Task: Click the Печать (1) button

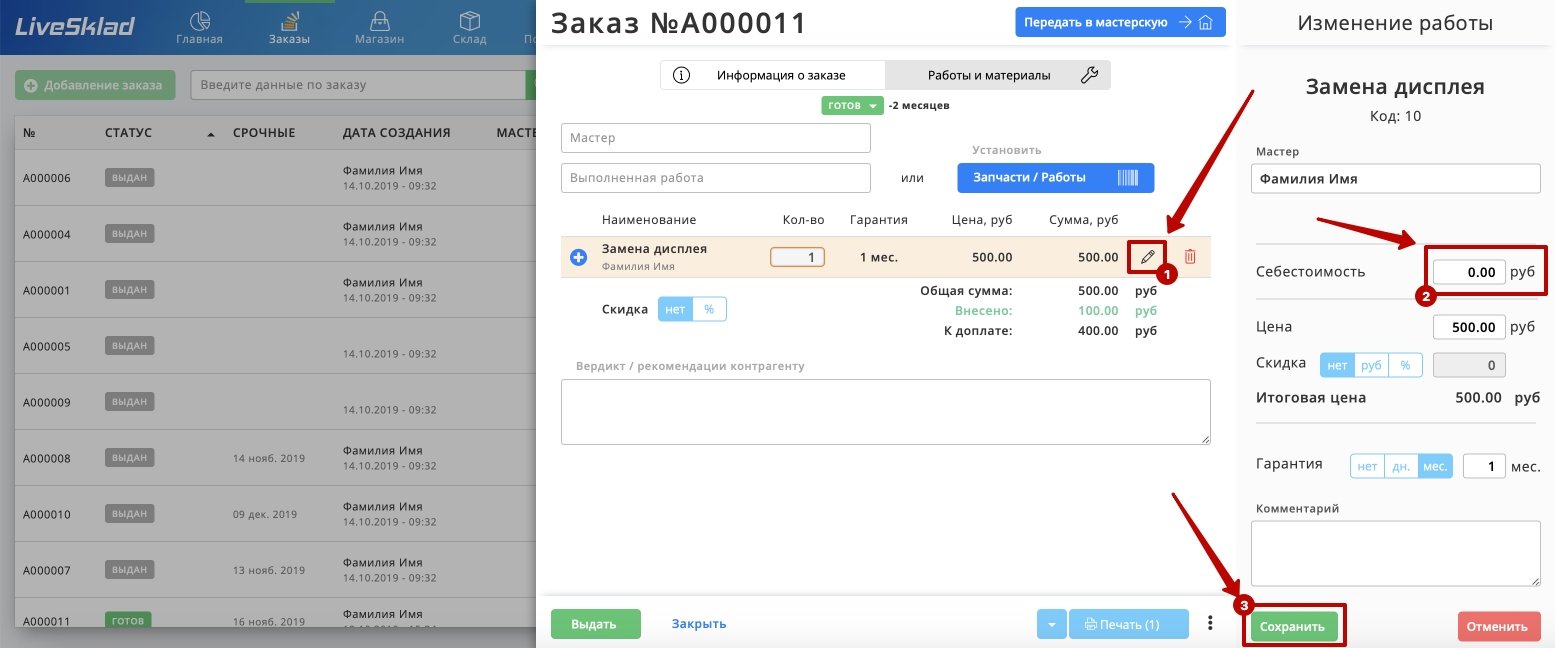Action: (1129, 624)
